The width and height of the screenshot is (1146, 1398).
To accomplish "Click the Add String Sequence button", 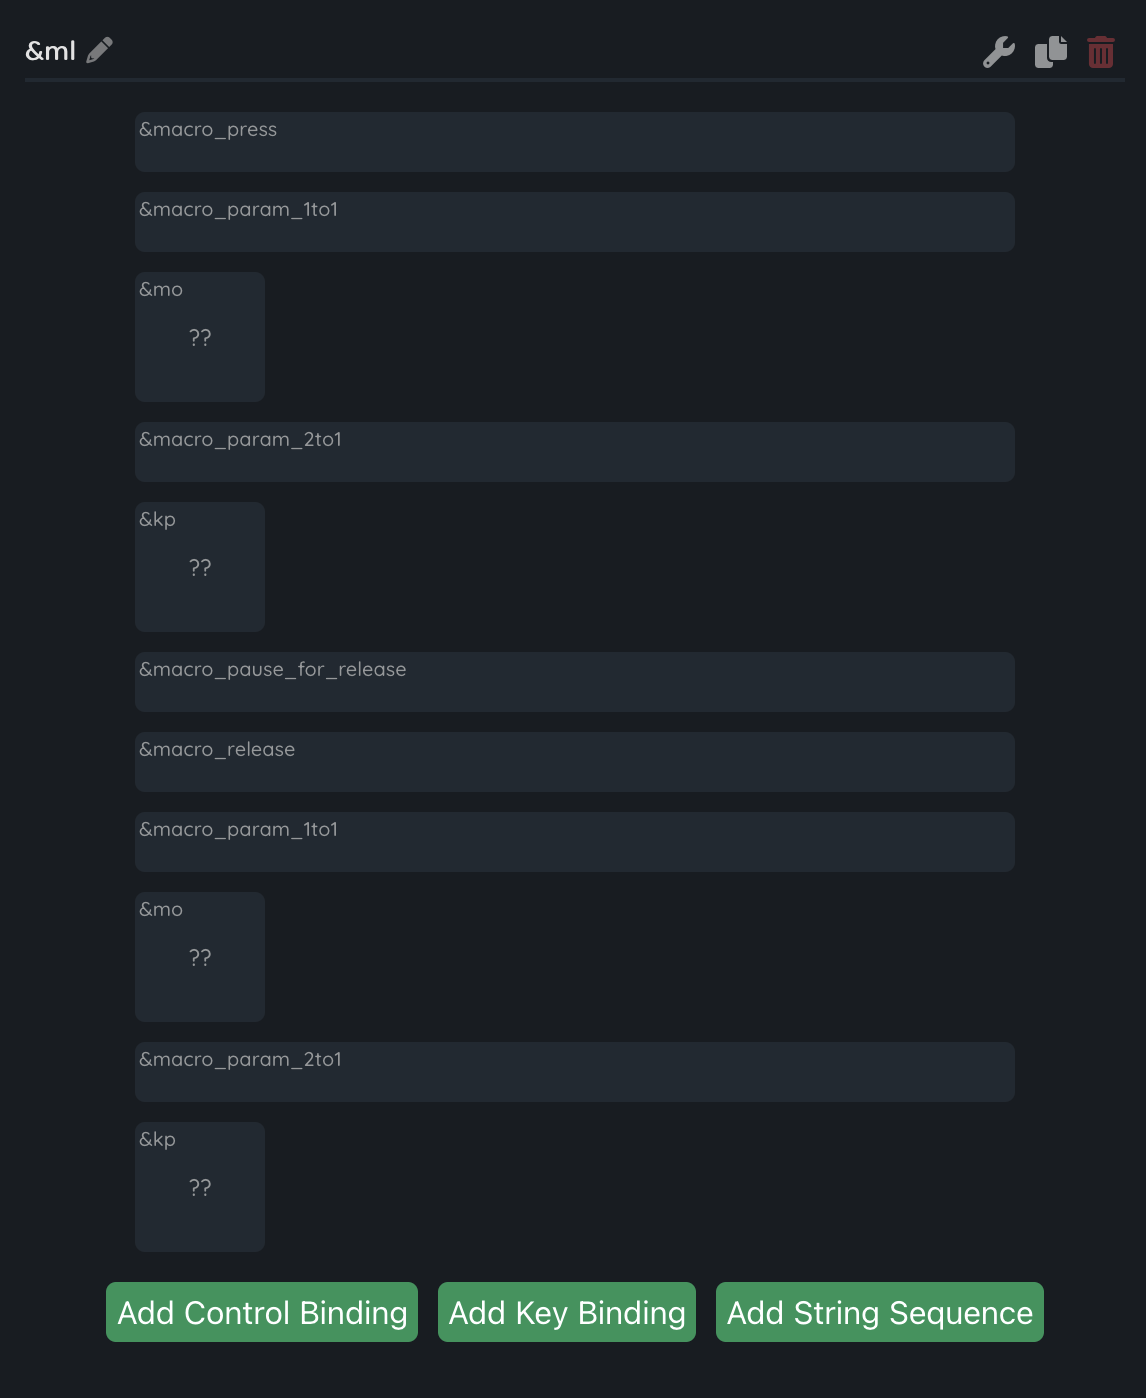I will (880, 1312).
